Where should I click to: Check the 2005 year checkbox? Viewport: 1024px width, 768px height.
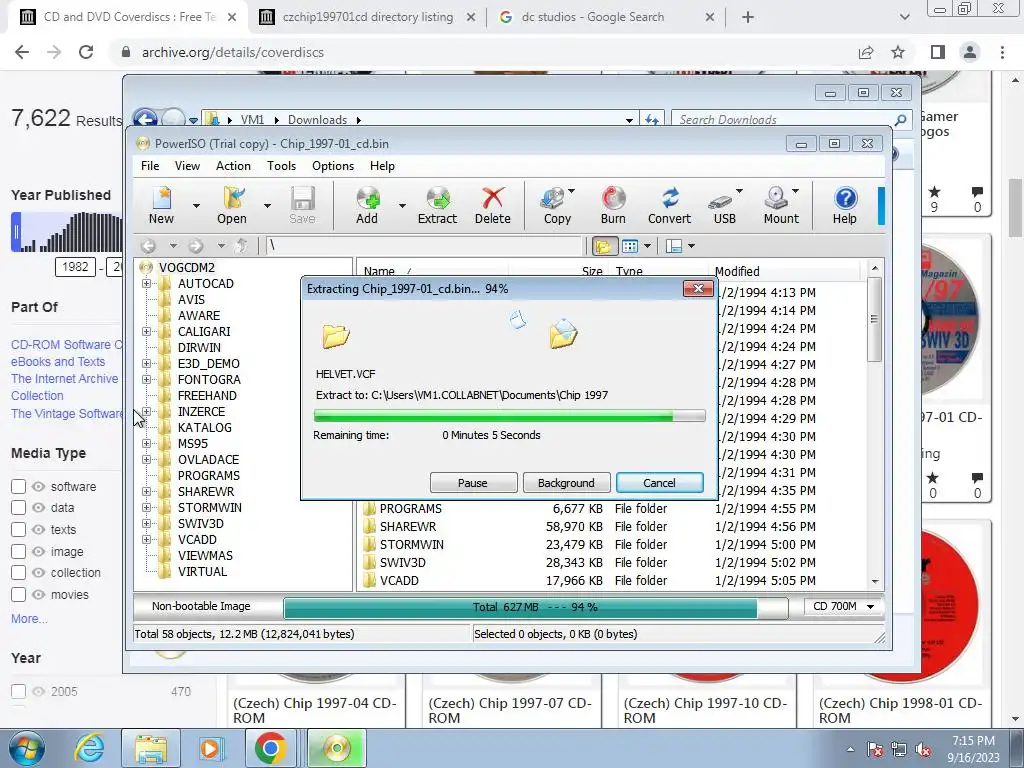click(18, 692)
